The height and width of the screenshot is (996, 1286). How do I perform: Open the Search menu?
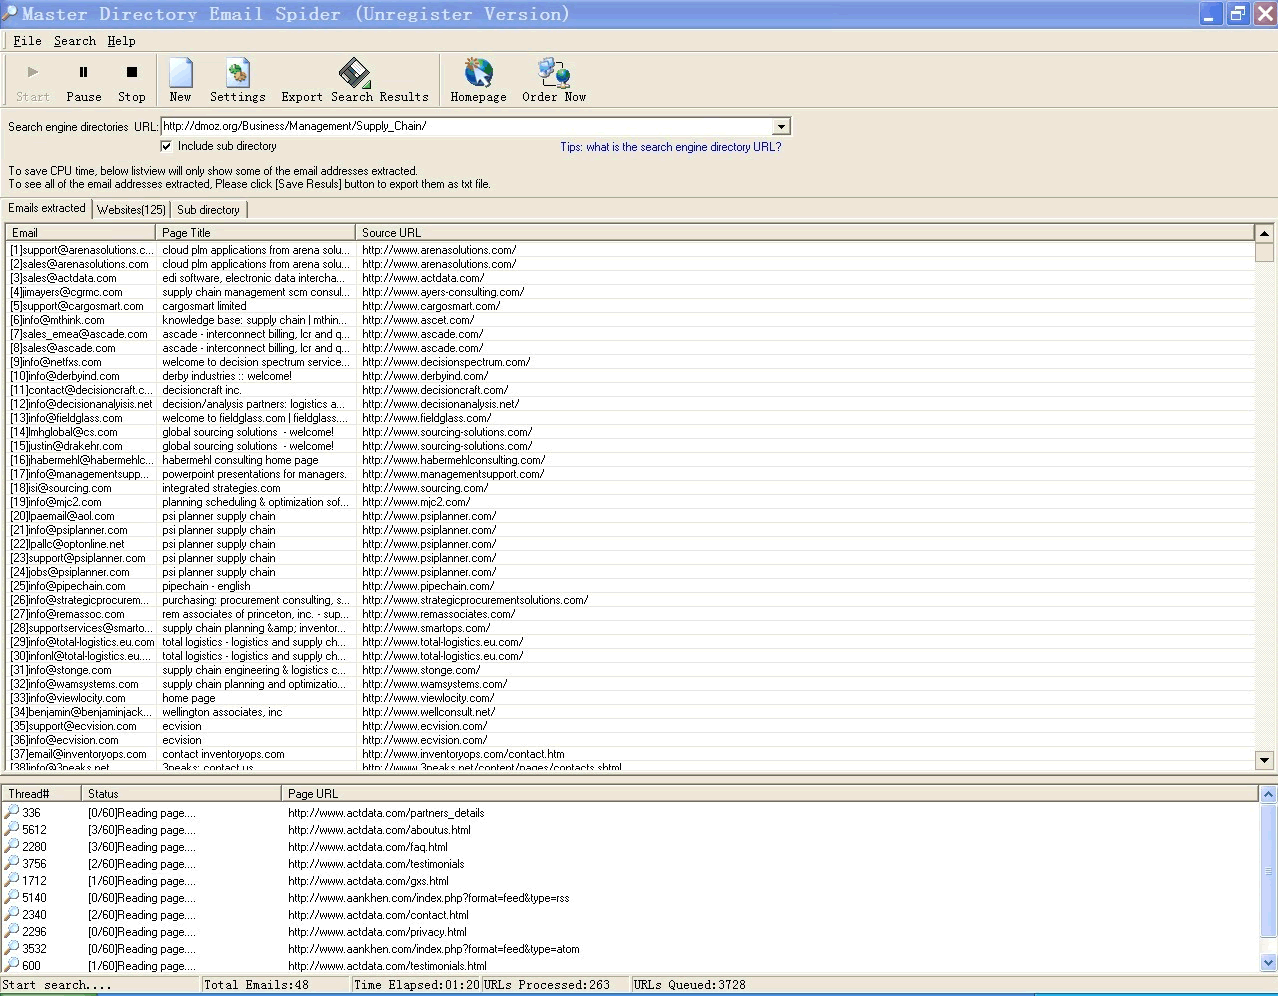75,41
